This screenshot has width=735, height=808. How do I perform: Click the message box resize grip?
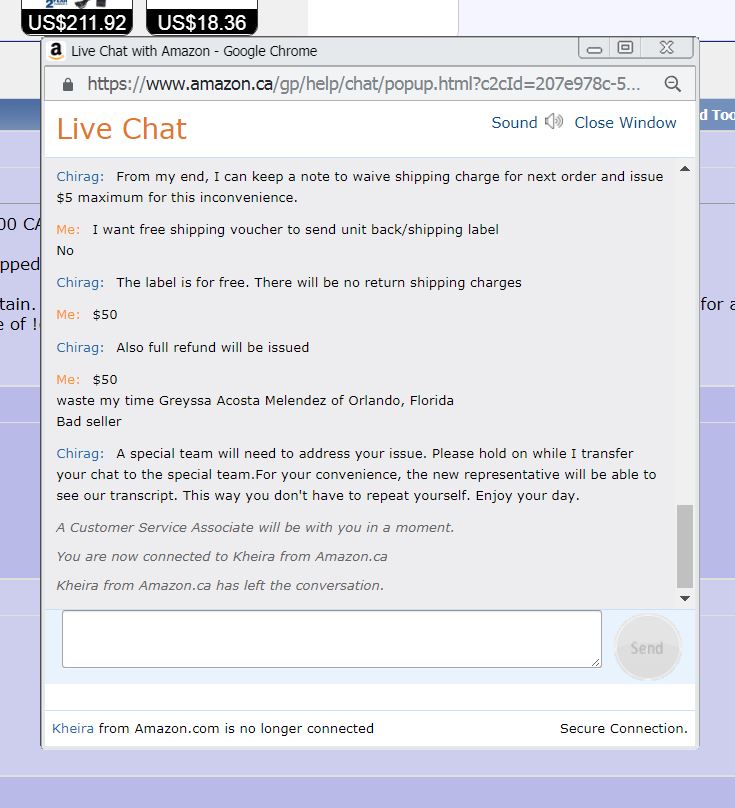pyautogui.click(x=596, y=662)
